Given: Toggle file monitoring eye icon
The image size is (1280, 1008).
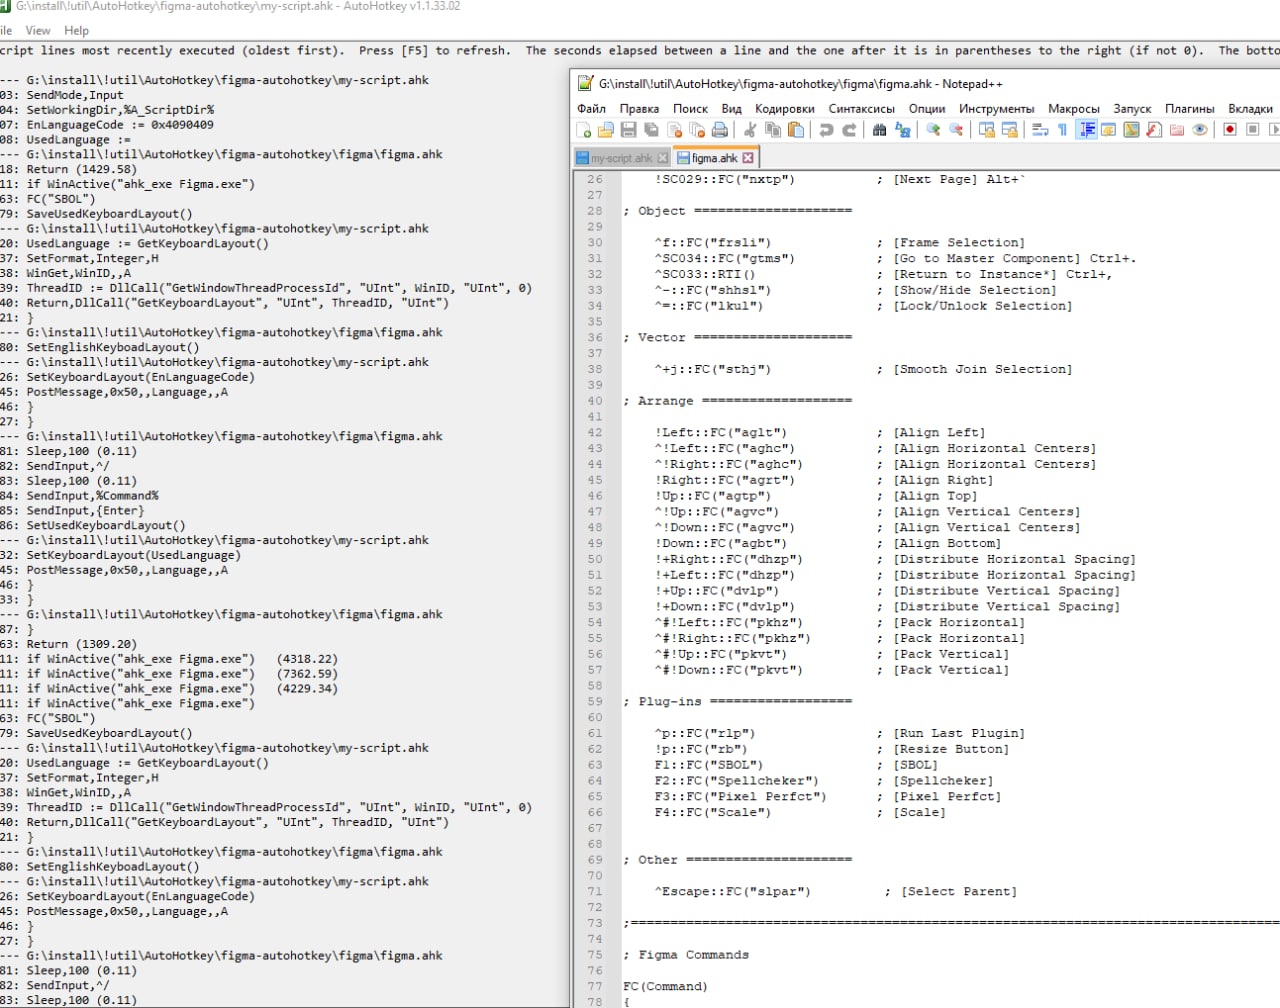Looking at the screenshot, I should tap(1200, 130).
